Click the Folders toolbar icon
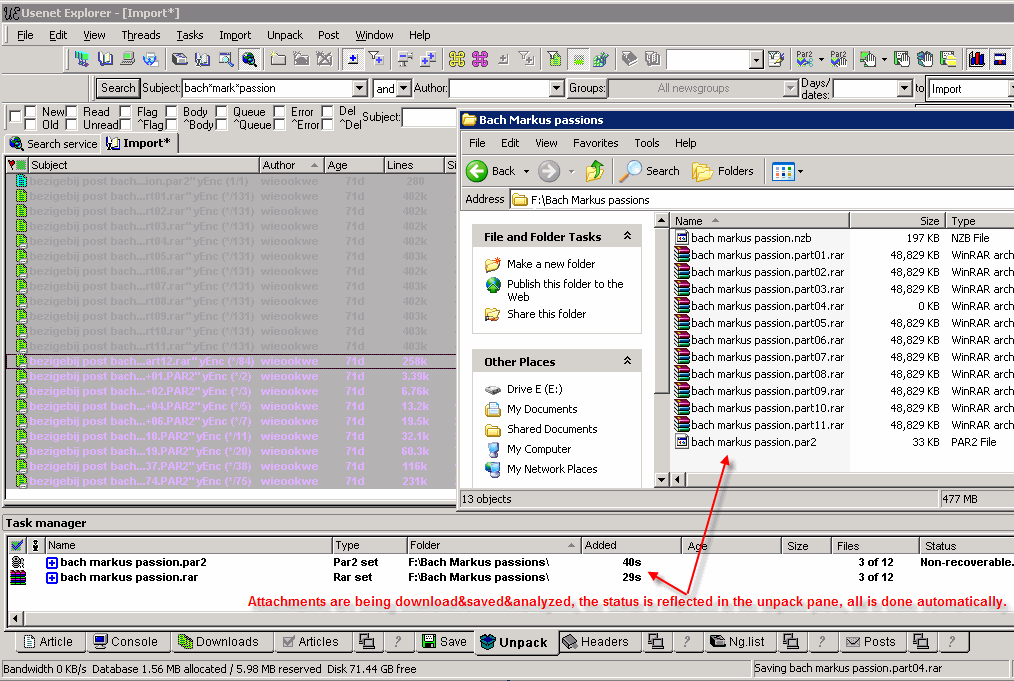 703,171
